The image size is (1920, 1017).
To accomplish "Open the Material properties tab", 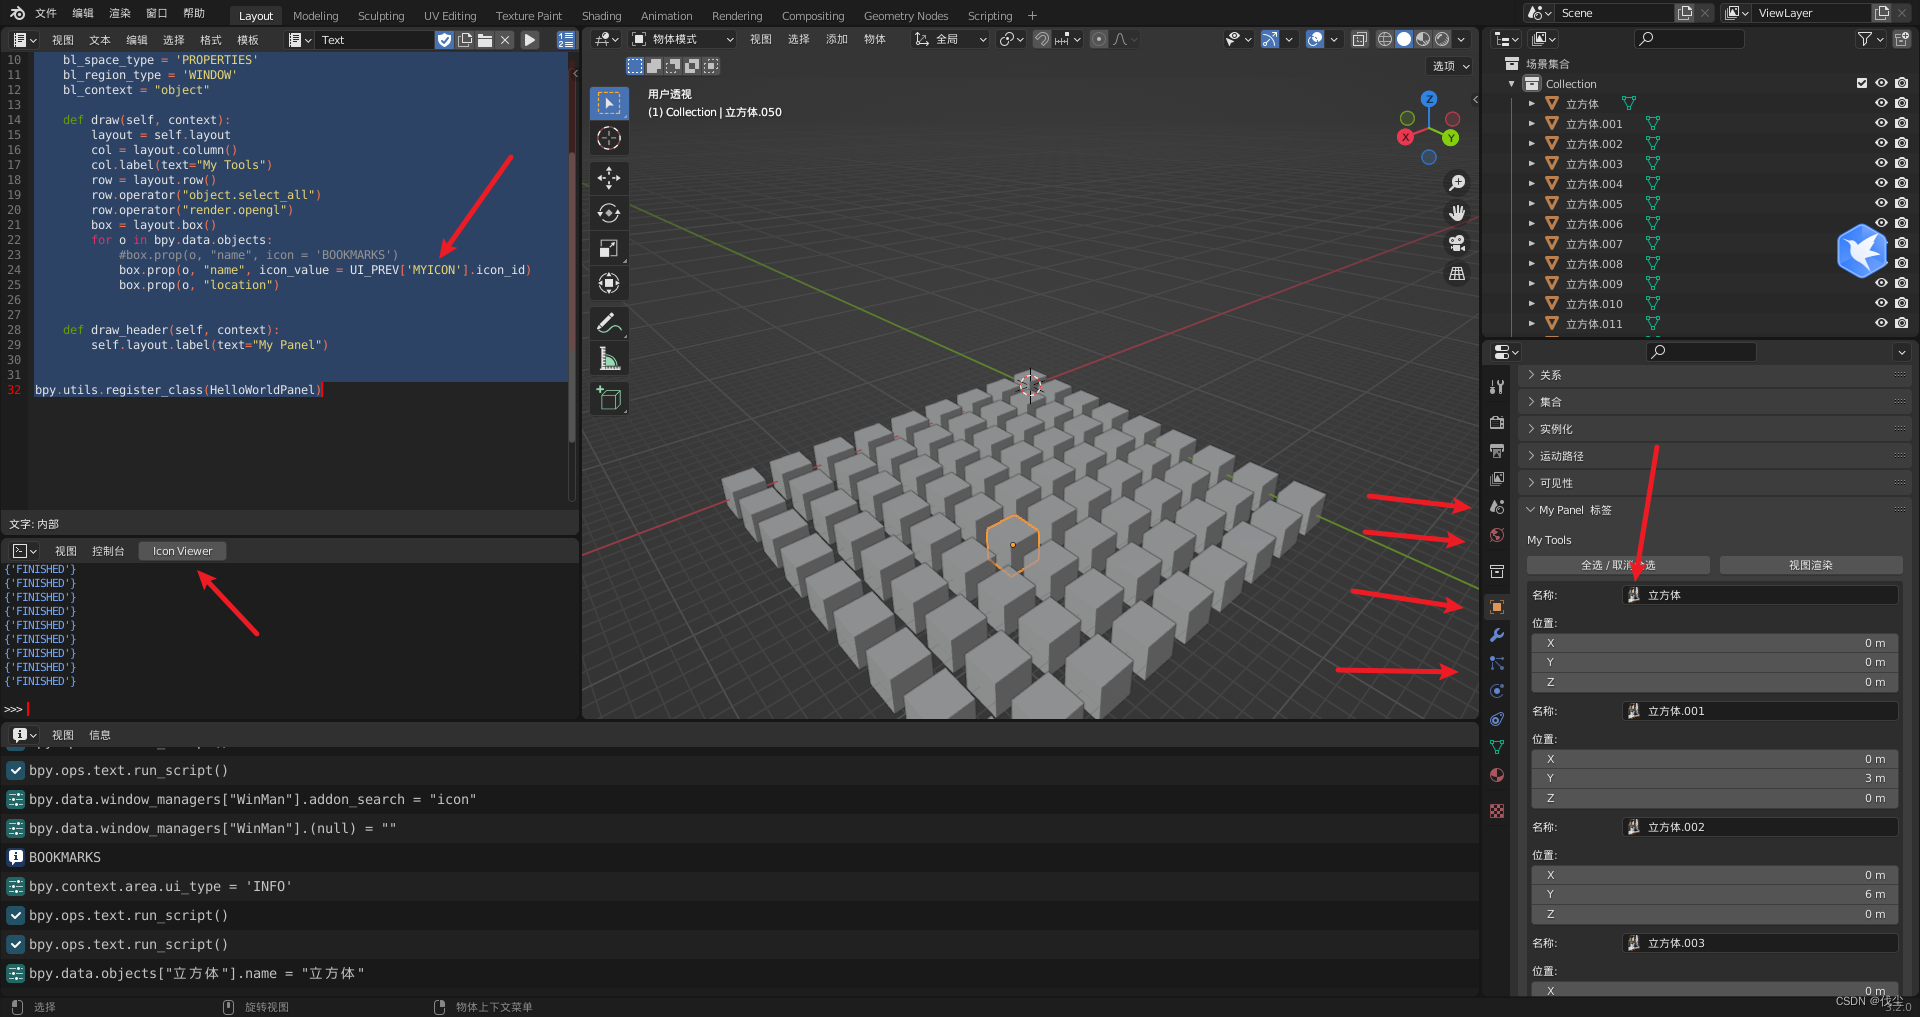I will [x=1497, y=775].
